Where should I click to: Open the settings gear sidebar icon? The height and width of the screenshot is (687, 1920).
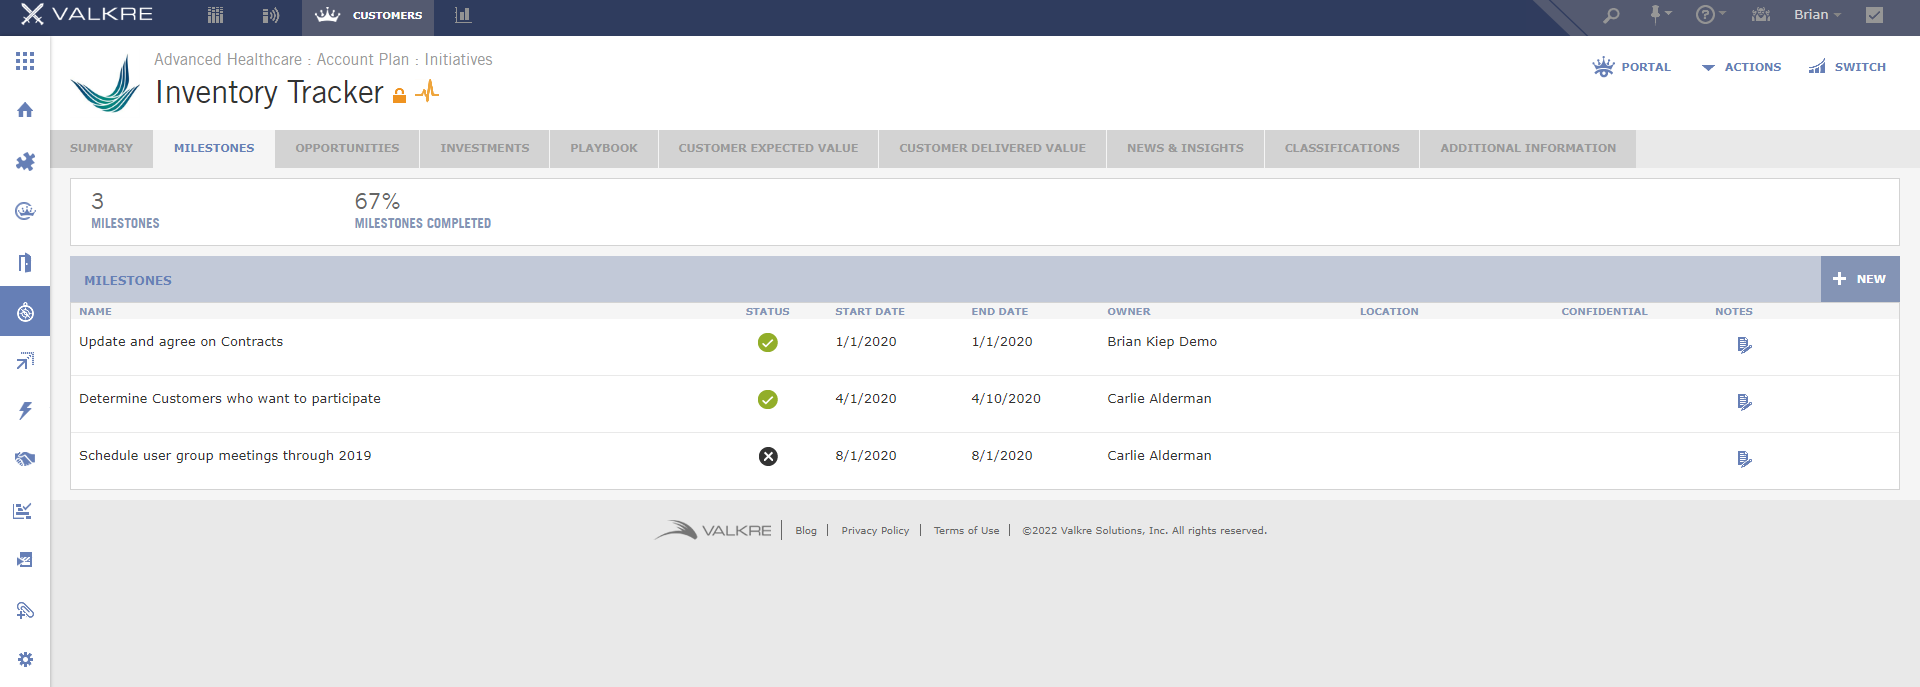25,660
